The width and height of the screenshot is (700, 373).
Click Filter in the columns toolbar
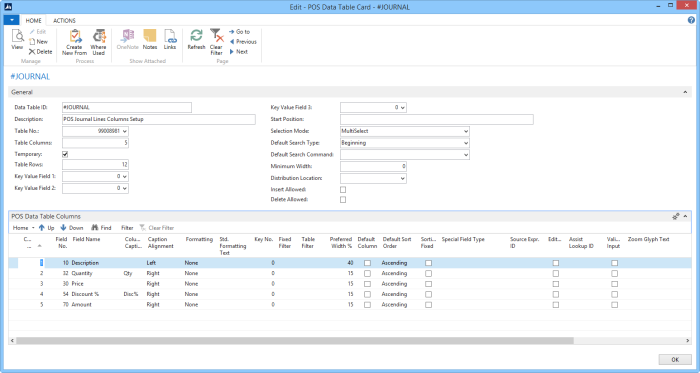tap(127, 228)
